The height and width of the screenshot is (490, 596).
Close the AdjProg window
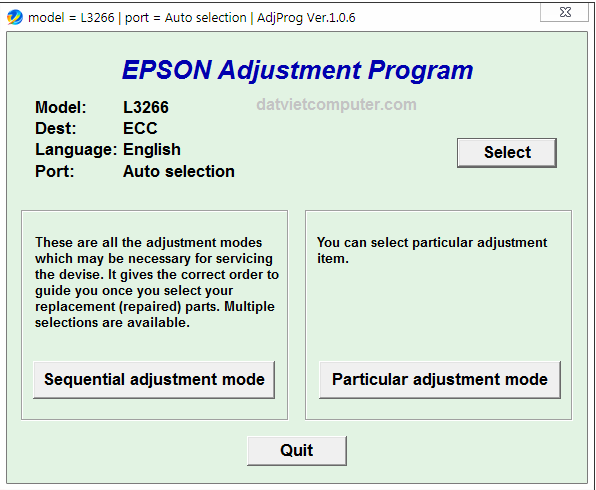point(564,12)
